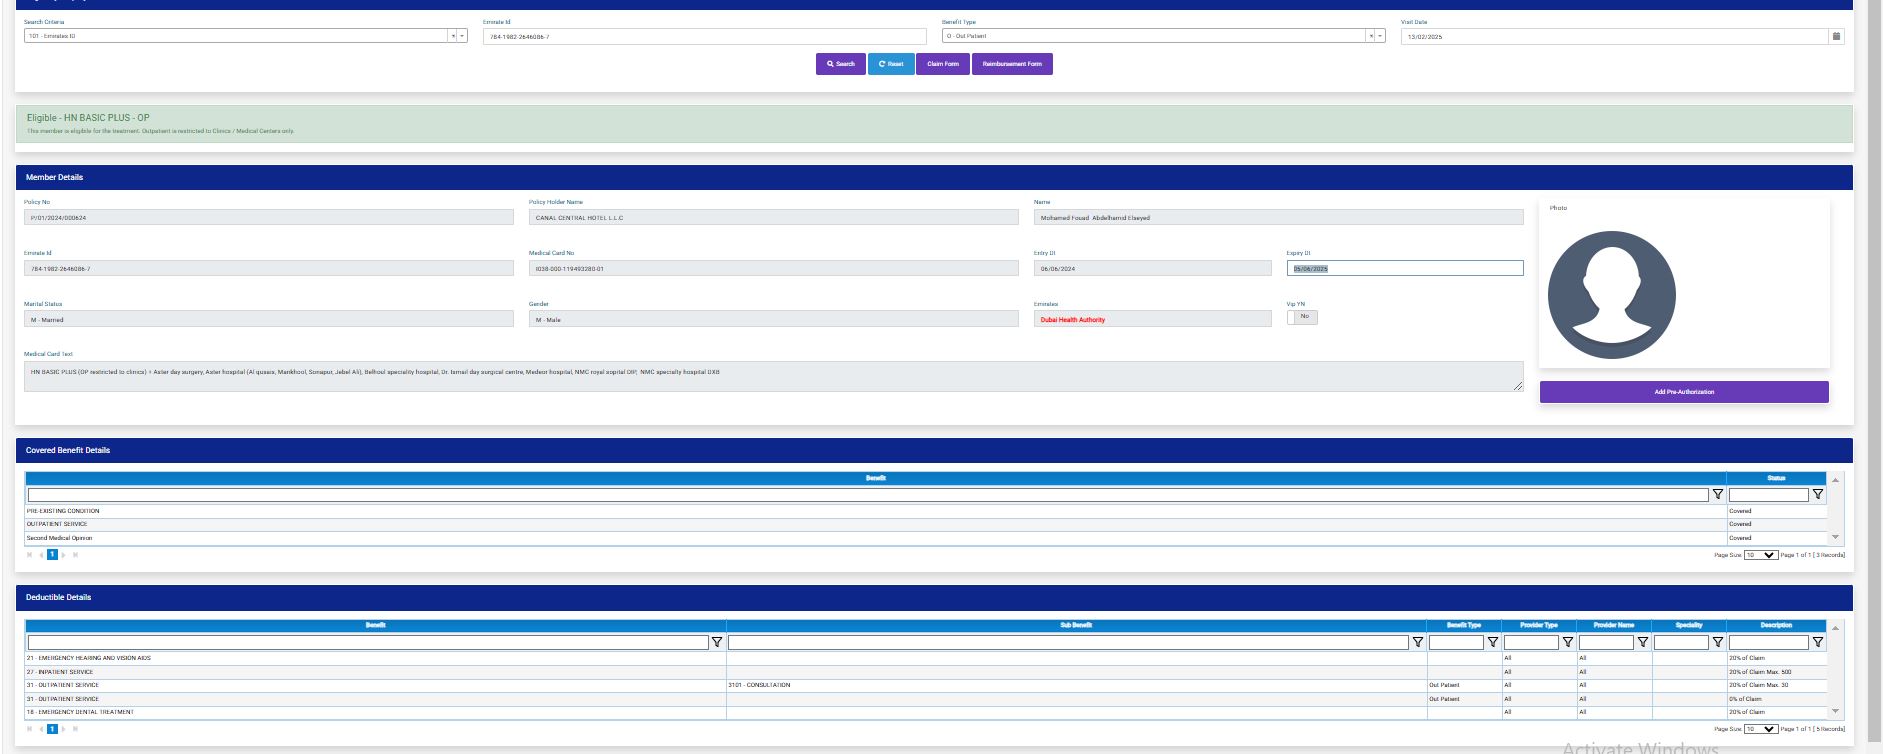This screenshot has width=1883, height=754.
Task: Open Covered Benefit page size dropdown
Action: pyautogui.click(x=1760, y=555)
